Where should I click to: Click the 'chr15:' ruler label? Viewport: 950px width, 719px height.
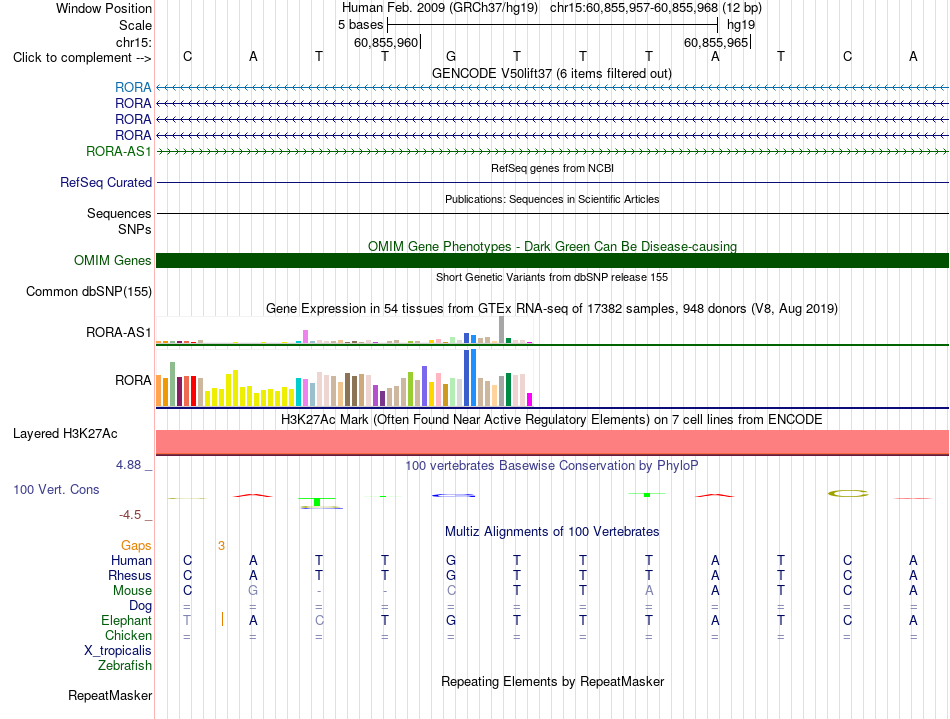133,42
